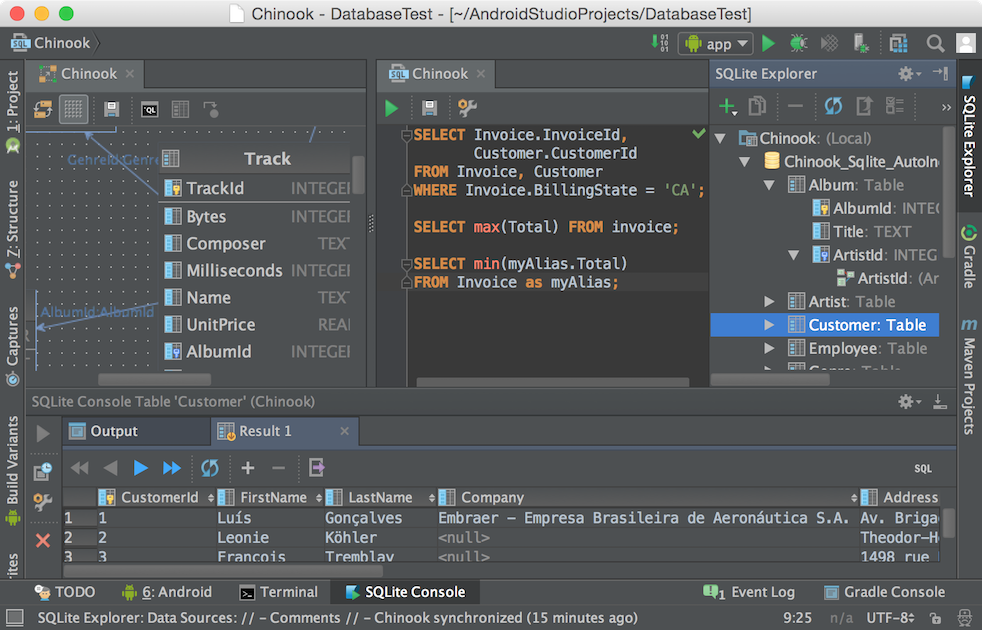Hide the SQLite Explorer panel
Viewport: 982px width, 630px height.
click(x=941, y=73)
